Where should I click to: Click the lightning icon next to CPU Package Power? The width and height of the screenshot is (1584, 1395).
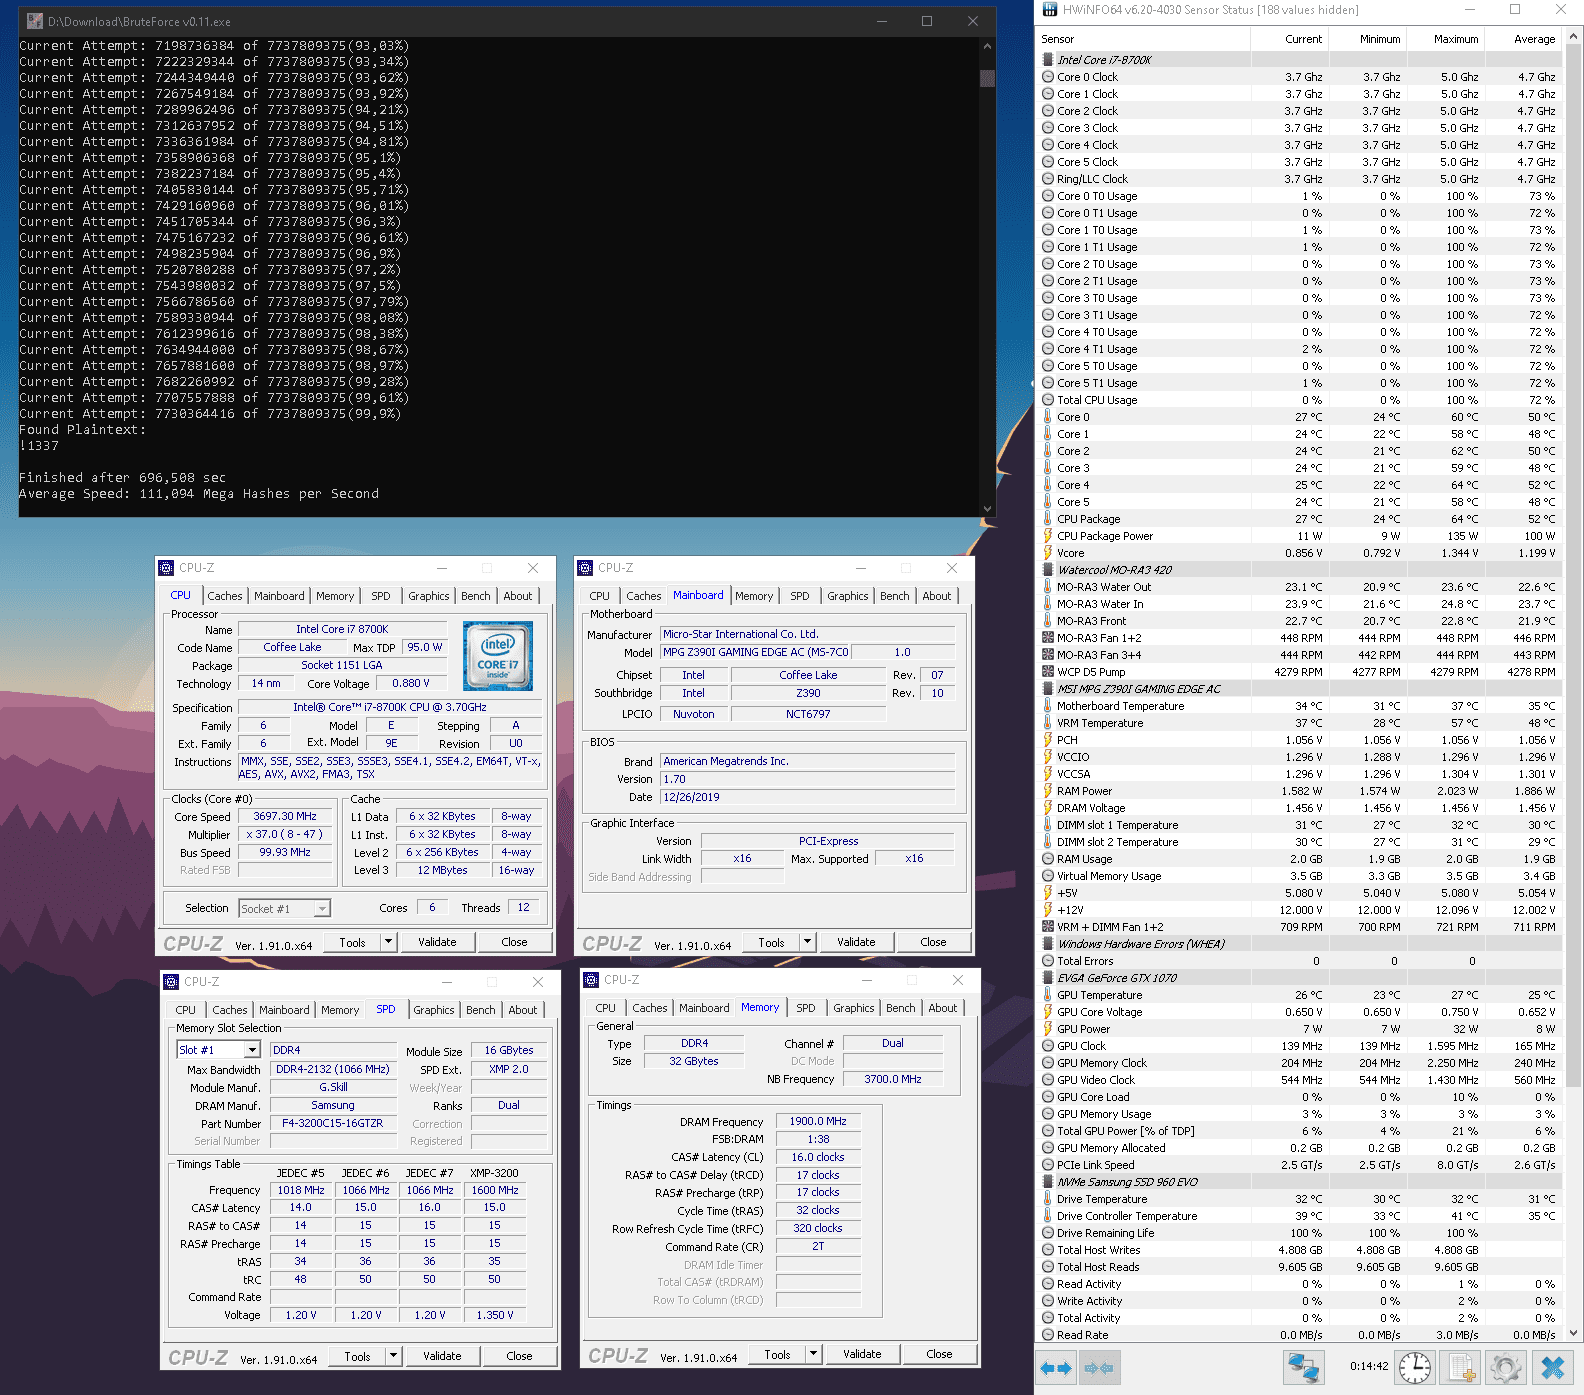tap(1048, 536)
